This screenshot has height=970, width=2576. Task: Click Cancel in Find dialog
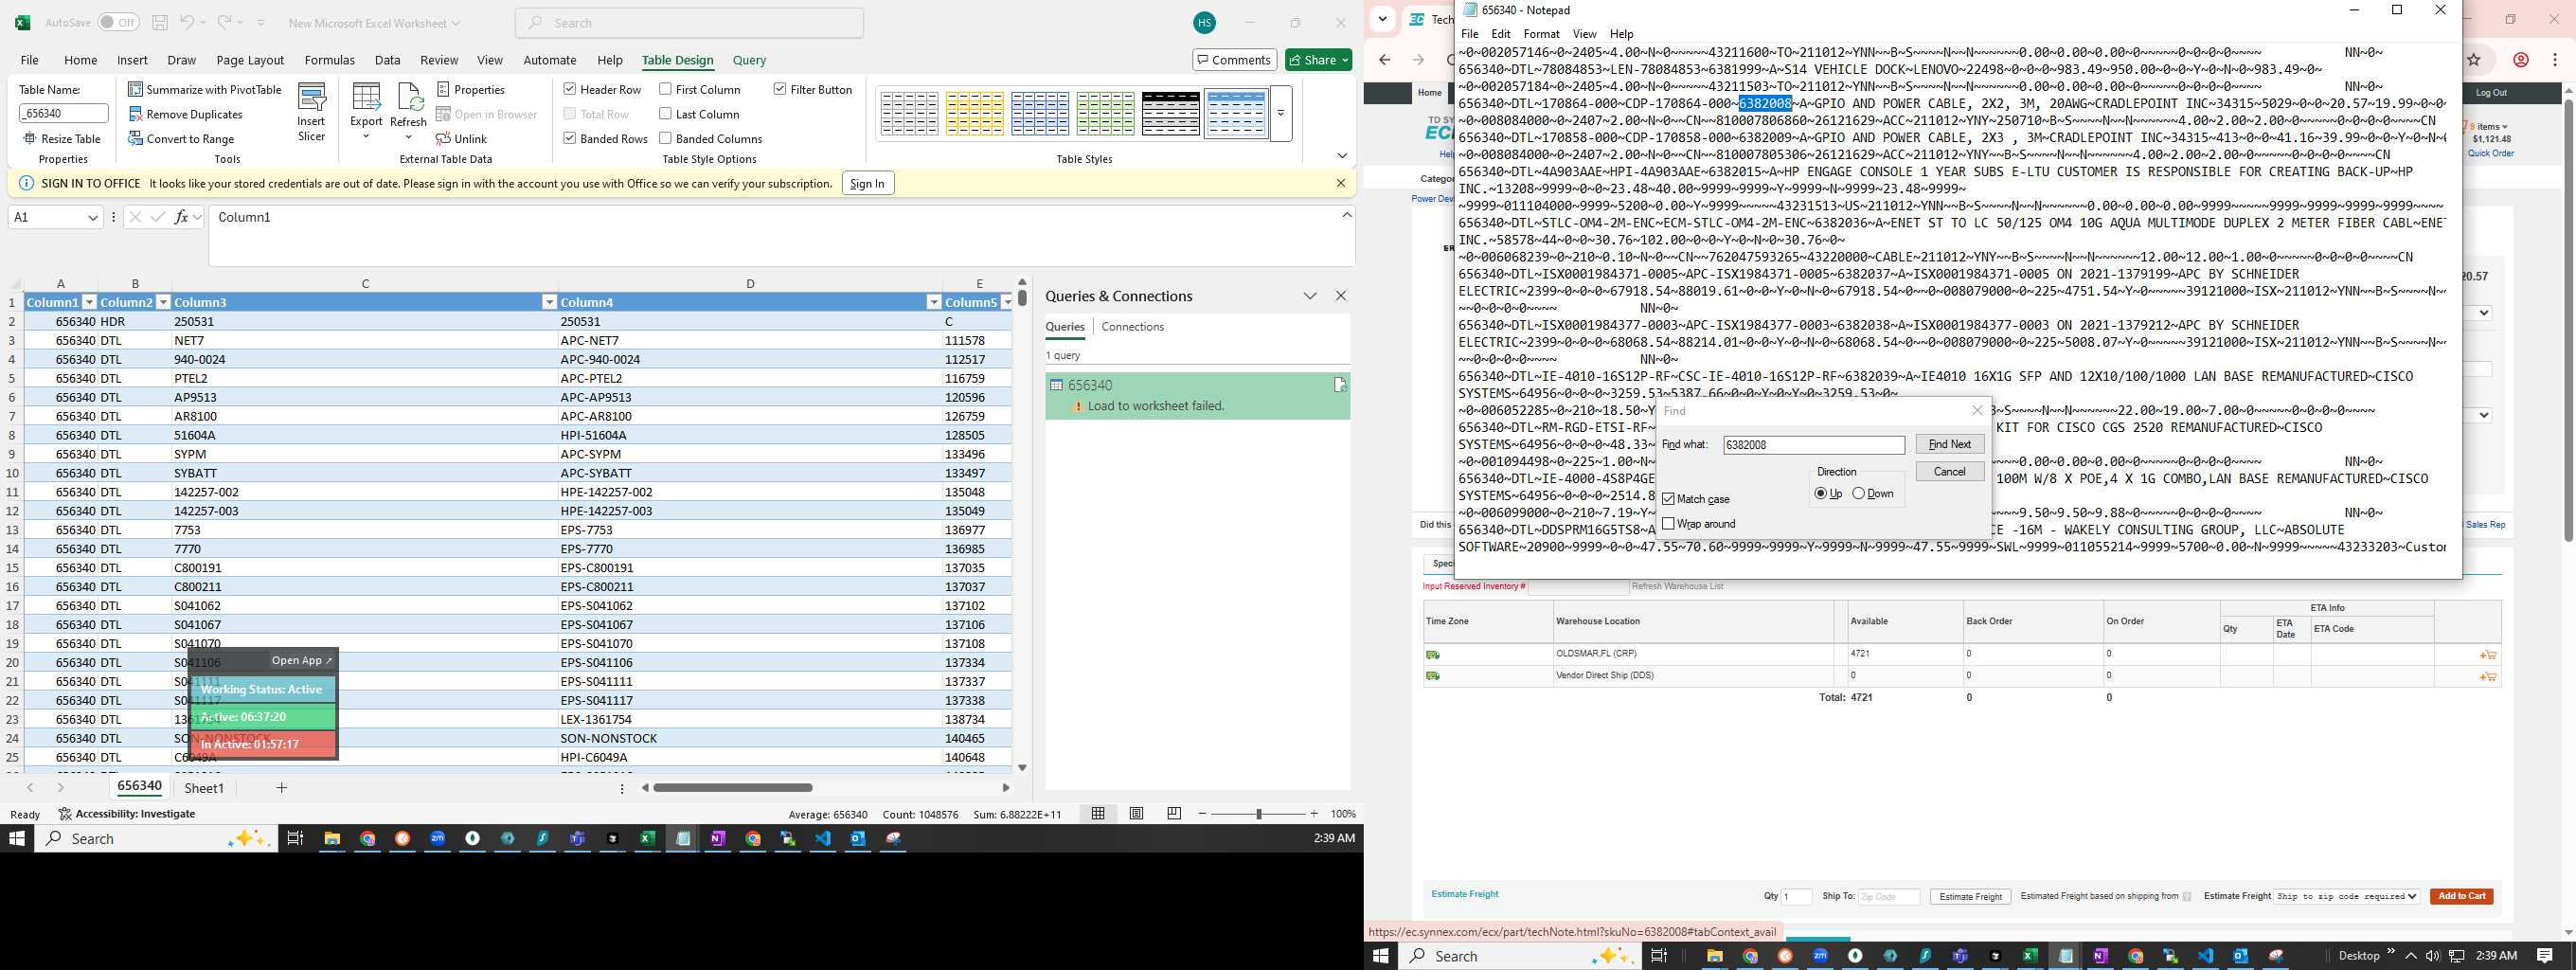1950,472
